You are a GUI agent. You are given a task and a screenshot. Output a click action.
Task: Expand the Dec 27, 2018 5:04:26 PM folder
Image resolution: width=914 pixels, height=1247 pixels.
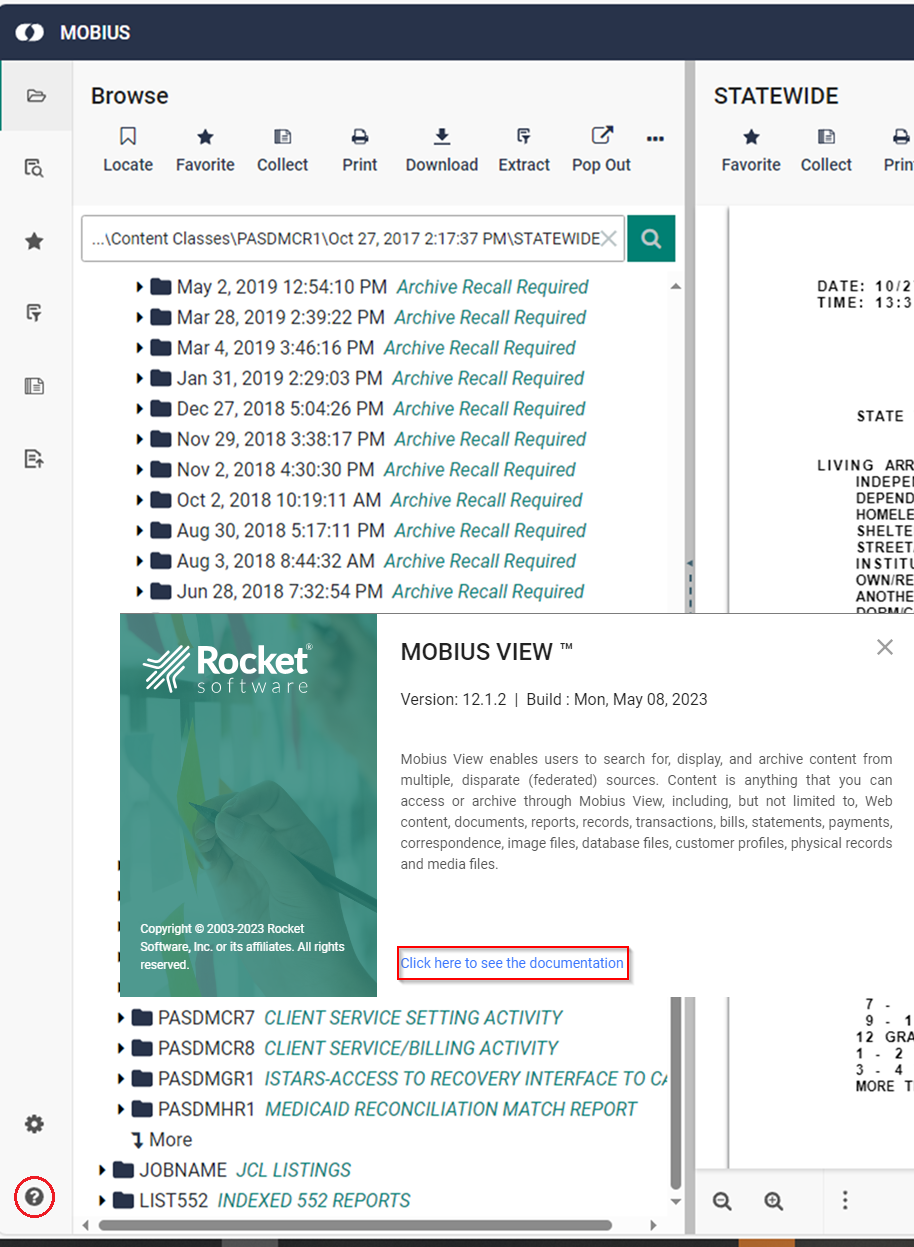140,409
